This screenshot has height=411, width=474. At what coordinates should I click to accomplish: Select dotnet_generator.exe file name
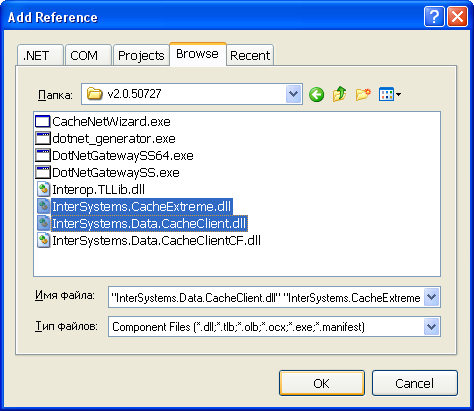tap(114, 139)
